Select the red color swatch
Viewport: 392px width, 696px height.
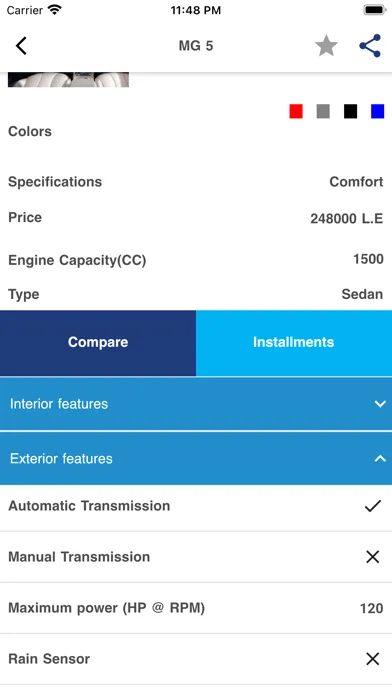296,111
